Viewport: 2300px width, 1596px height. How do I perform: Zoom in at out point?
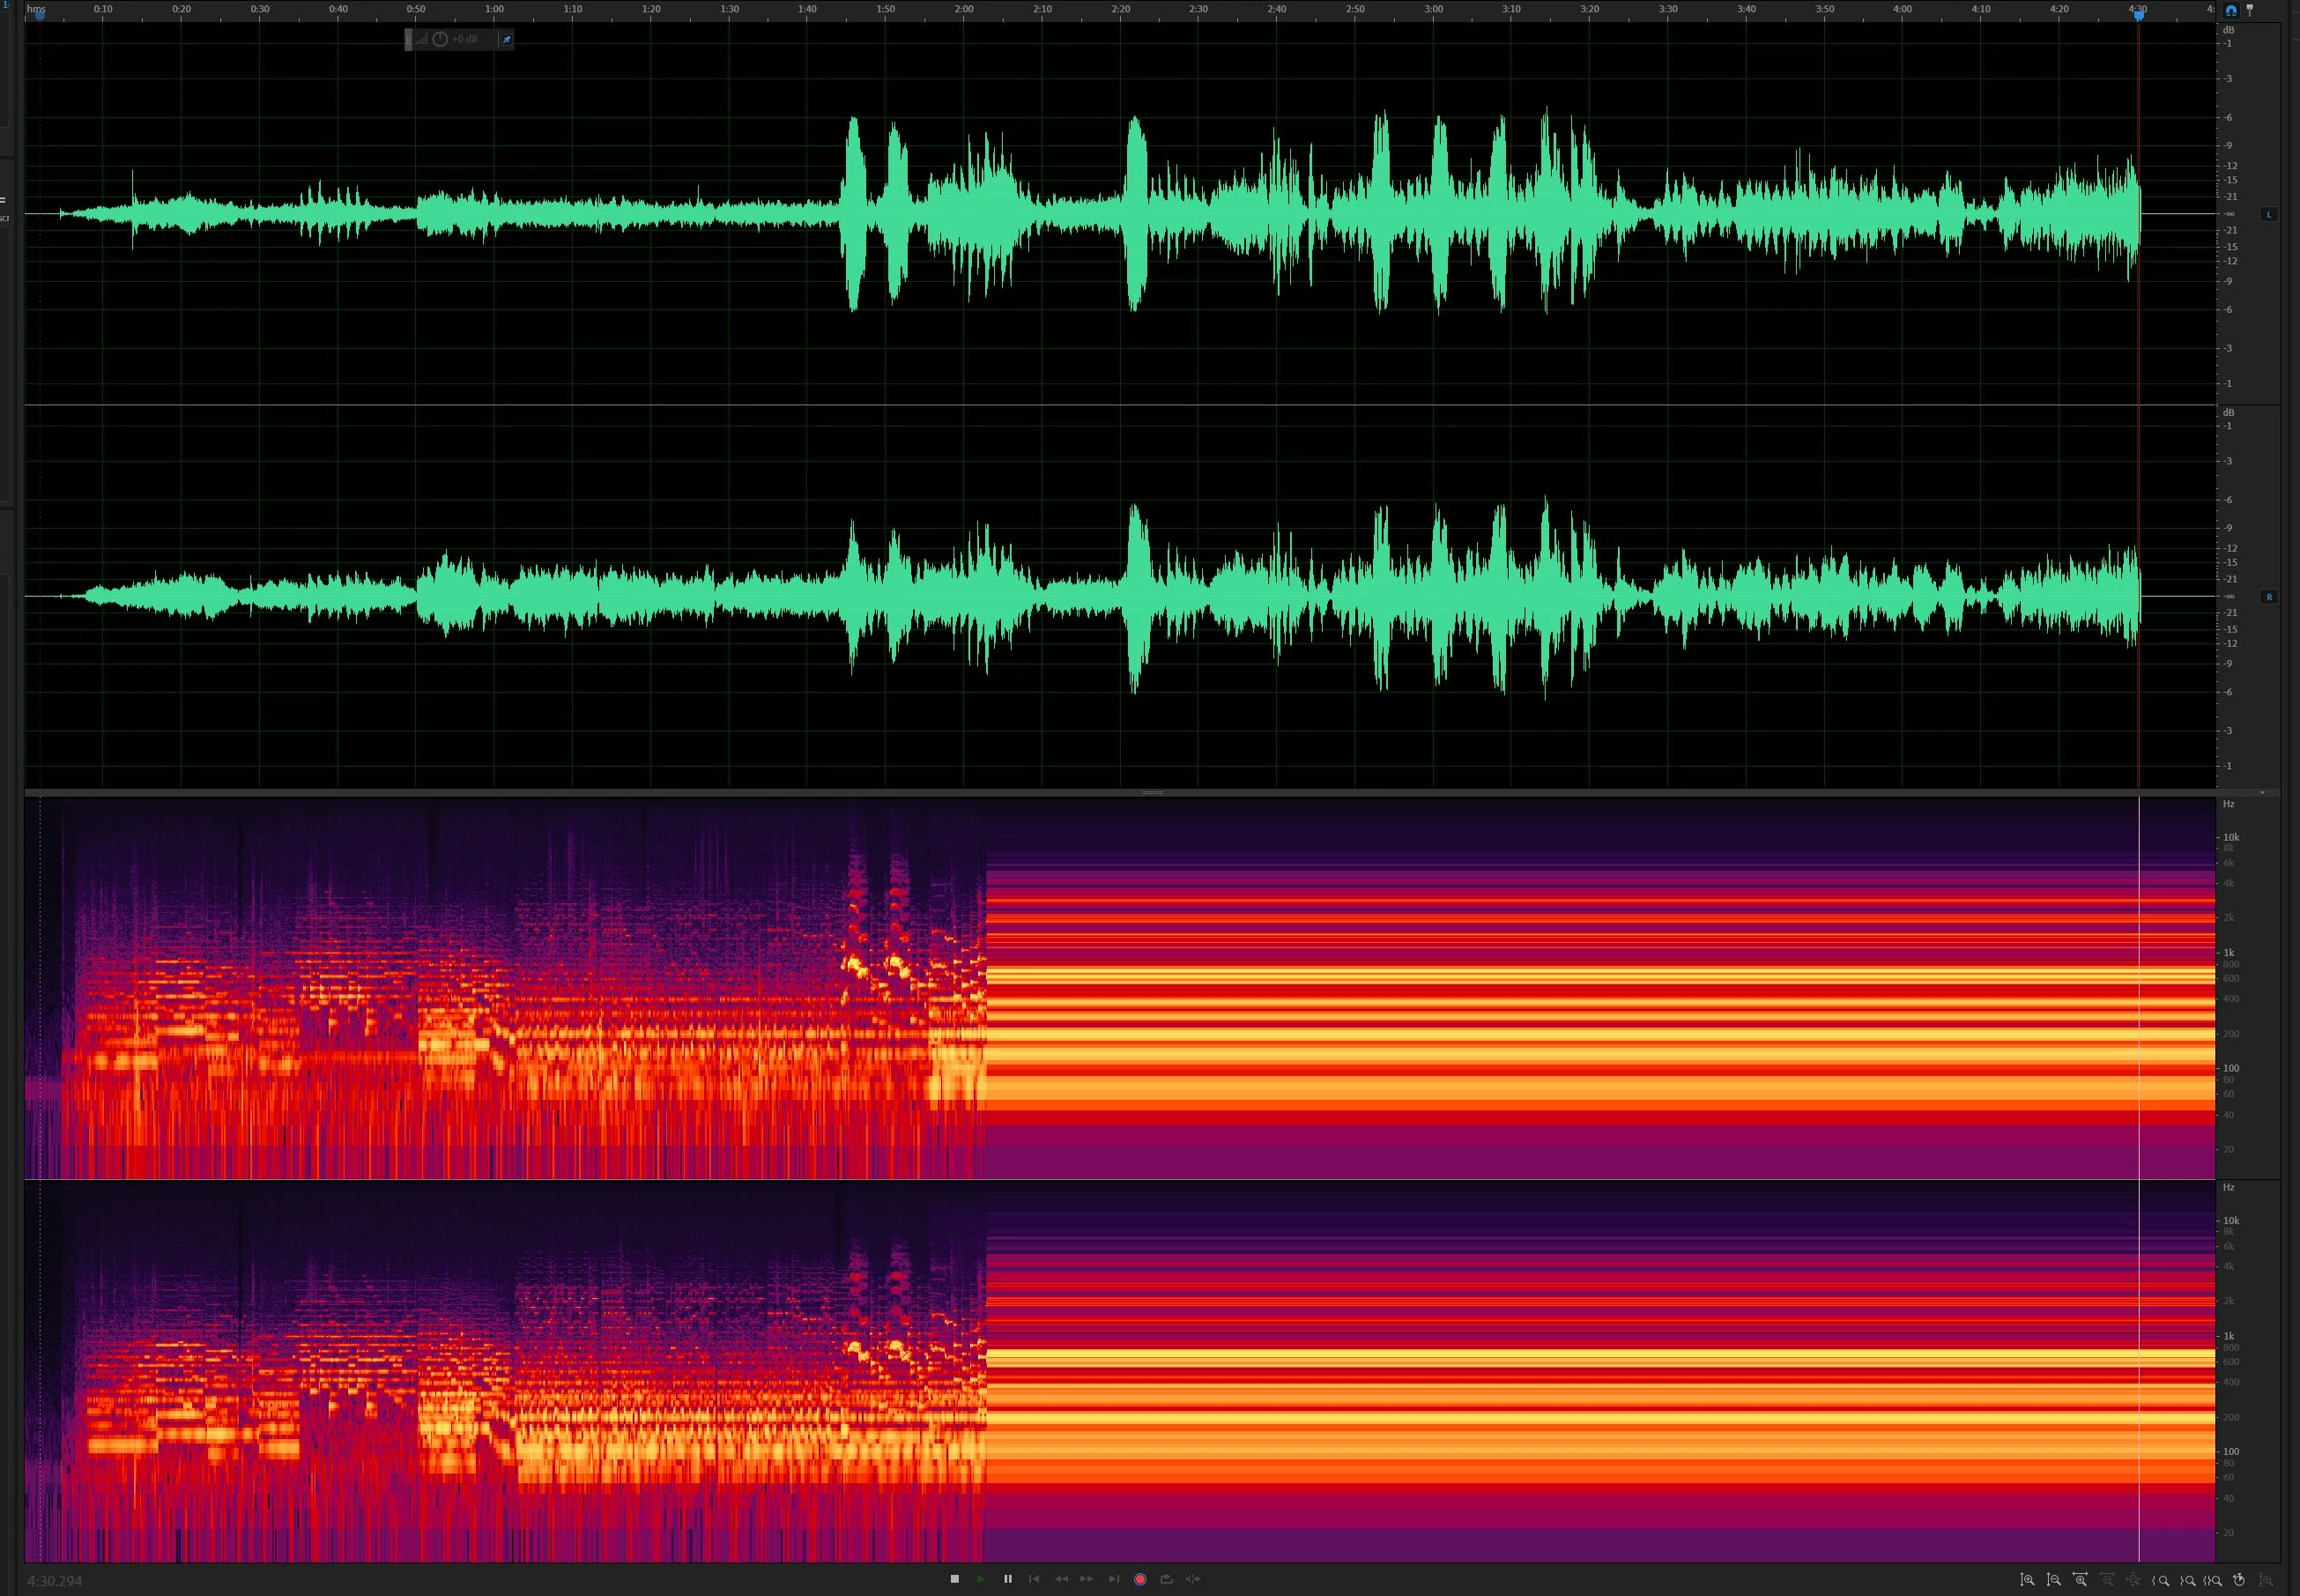(x=2188, y=1580)
